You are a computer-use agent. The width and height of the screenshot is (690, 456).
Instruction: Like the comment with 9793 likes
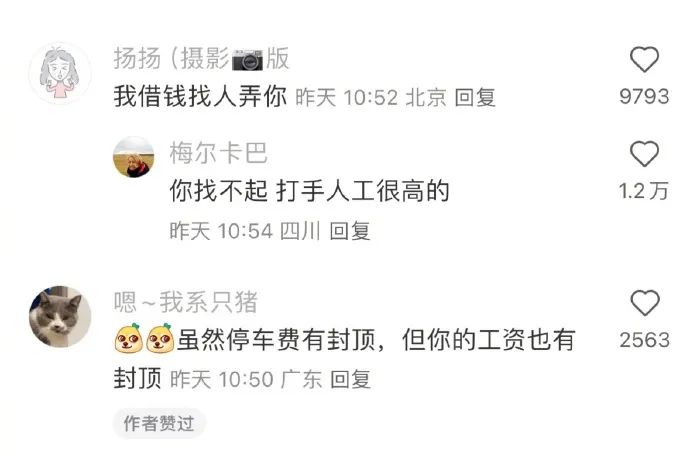pyautogui.click(x=644, y=59)
